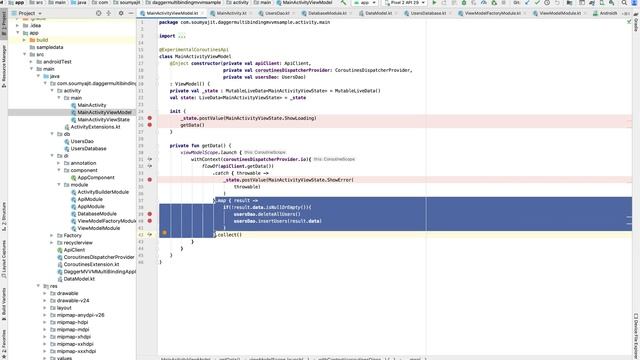The width and height of the screenshot is (640, 360).
Task: Click the Make Project hammer icon
Action: click(343, 2)
